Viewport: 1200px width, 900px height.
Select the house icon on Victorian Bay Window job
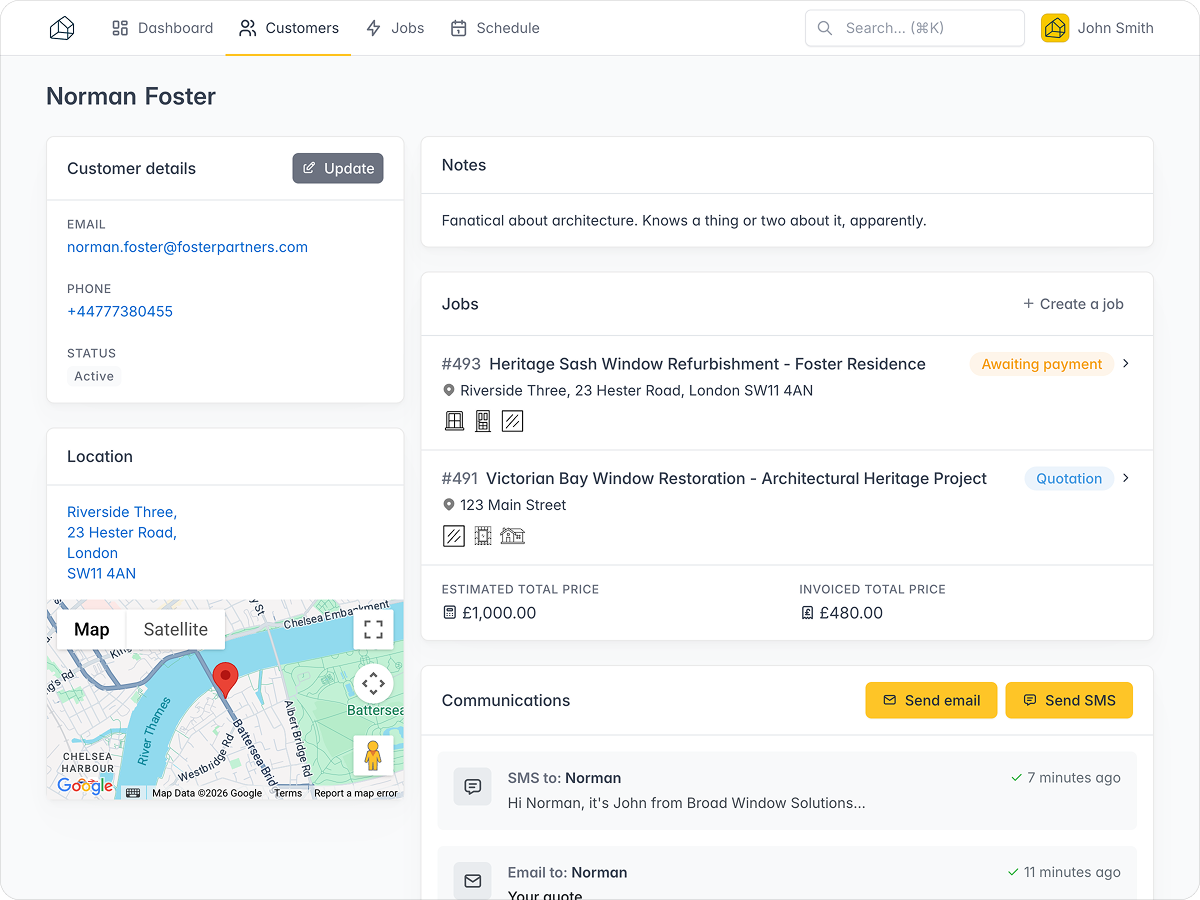click(513, 536)
